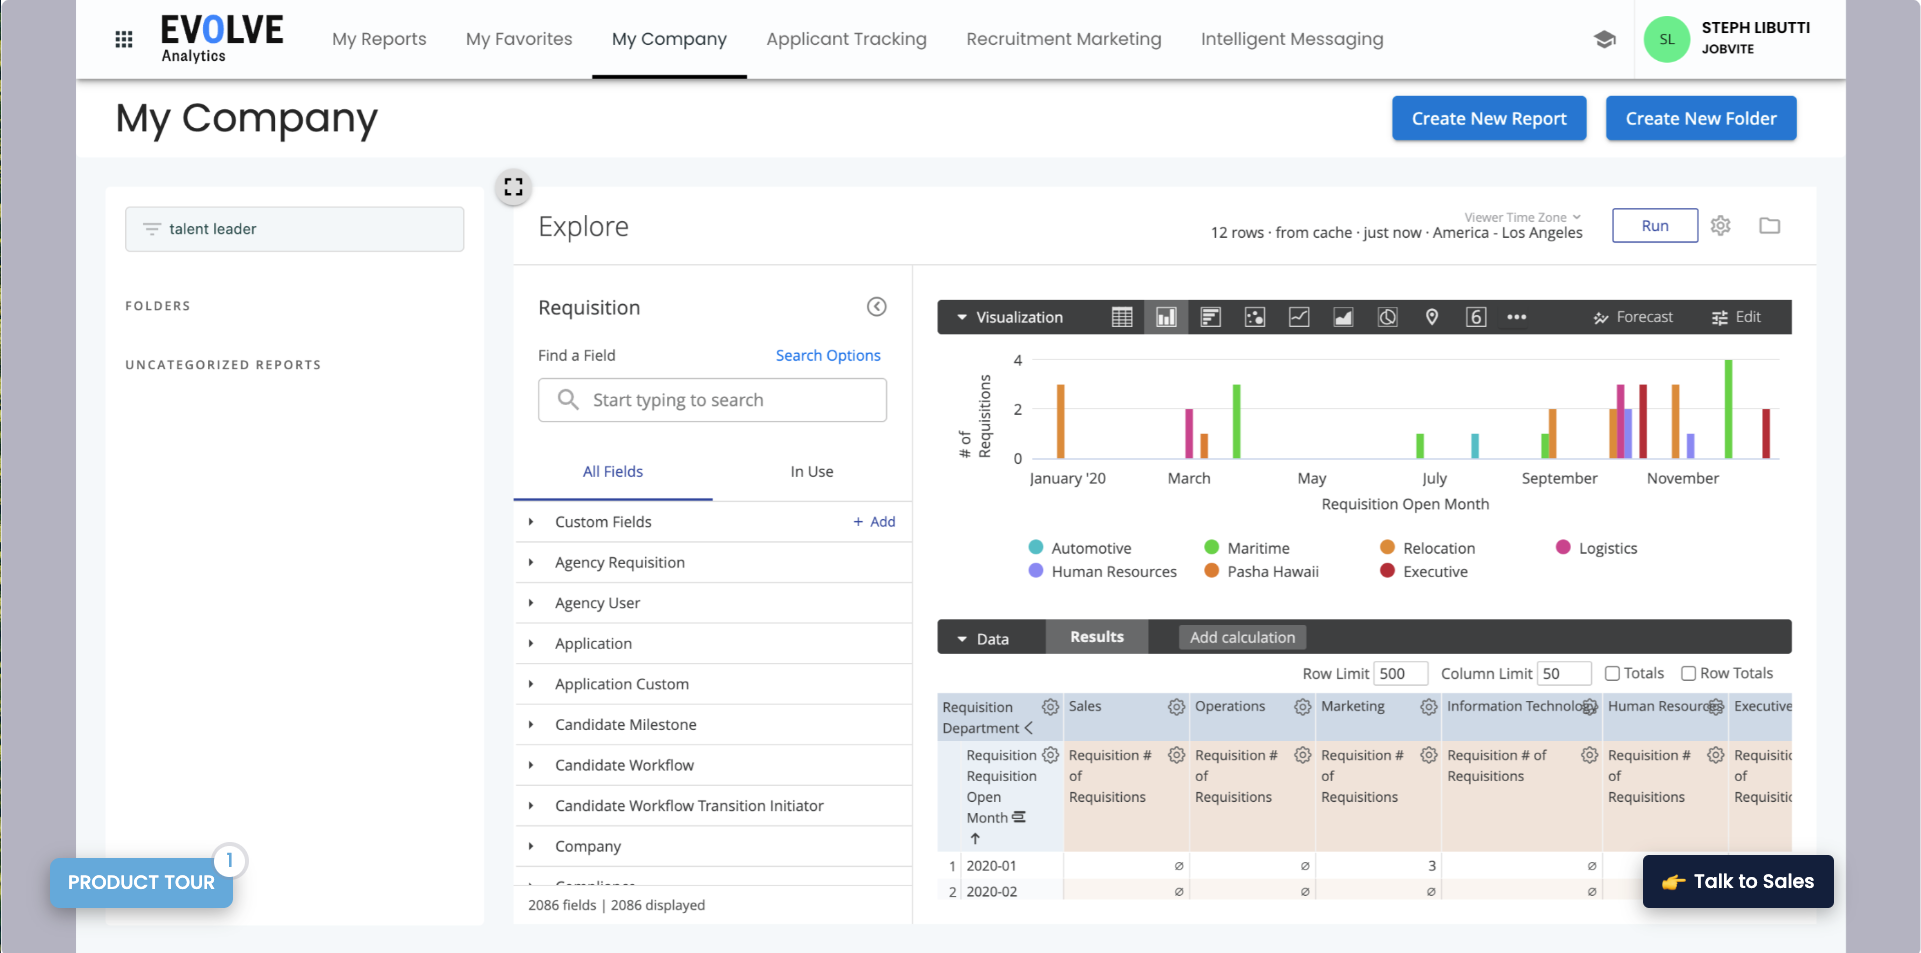Select the single value visualization
This screenshot has height=953, width=1921.
[1476, 317]
